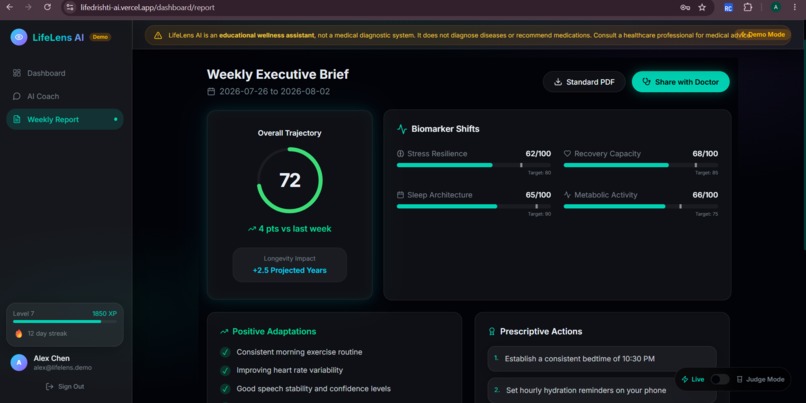Open the browser extensions puzzle icon
The width and height of the screenshot is (806, 403).
[x=747, y=7]
